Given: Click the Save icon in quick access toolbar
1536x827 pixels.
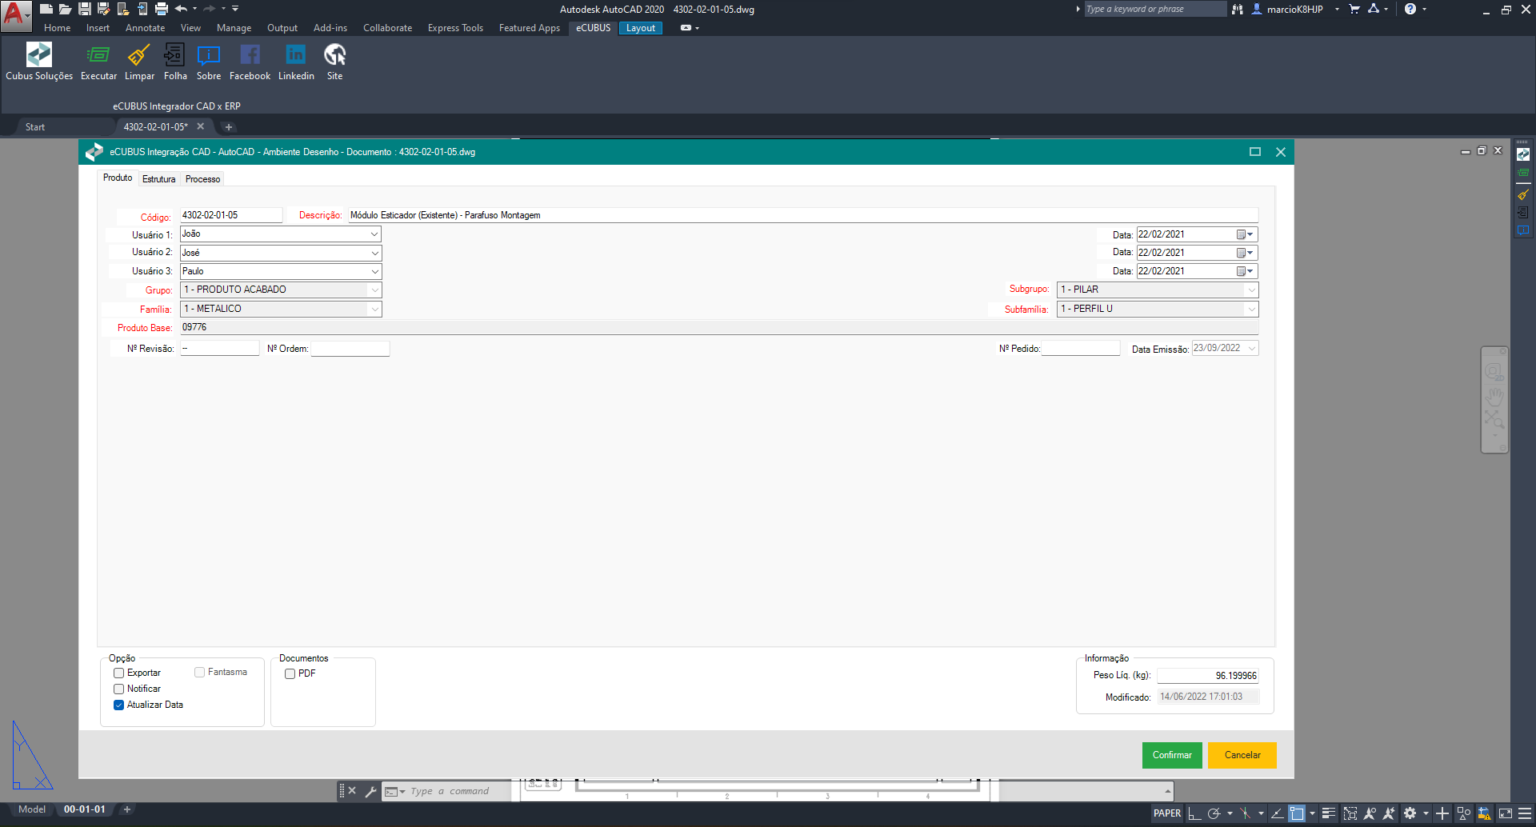Looking at the screenshot, I should (84, 9).
